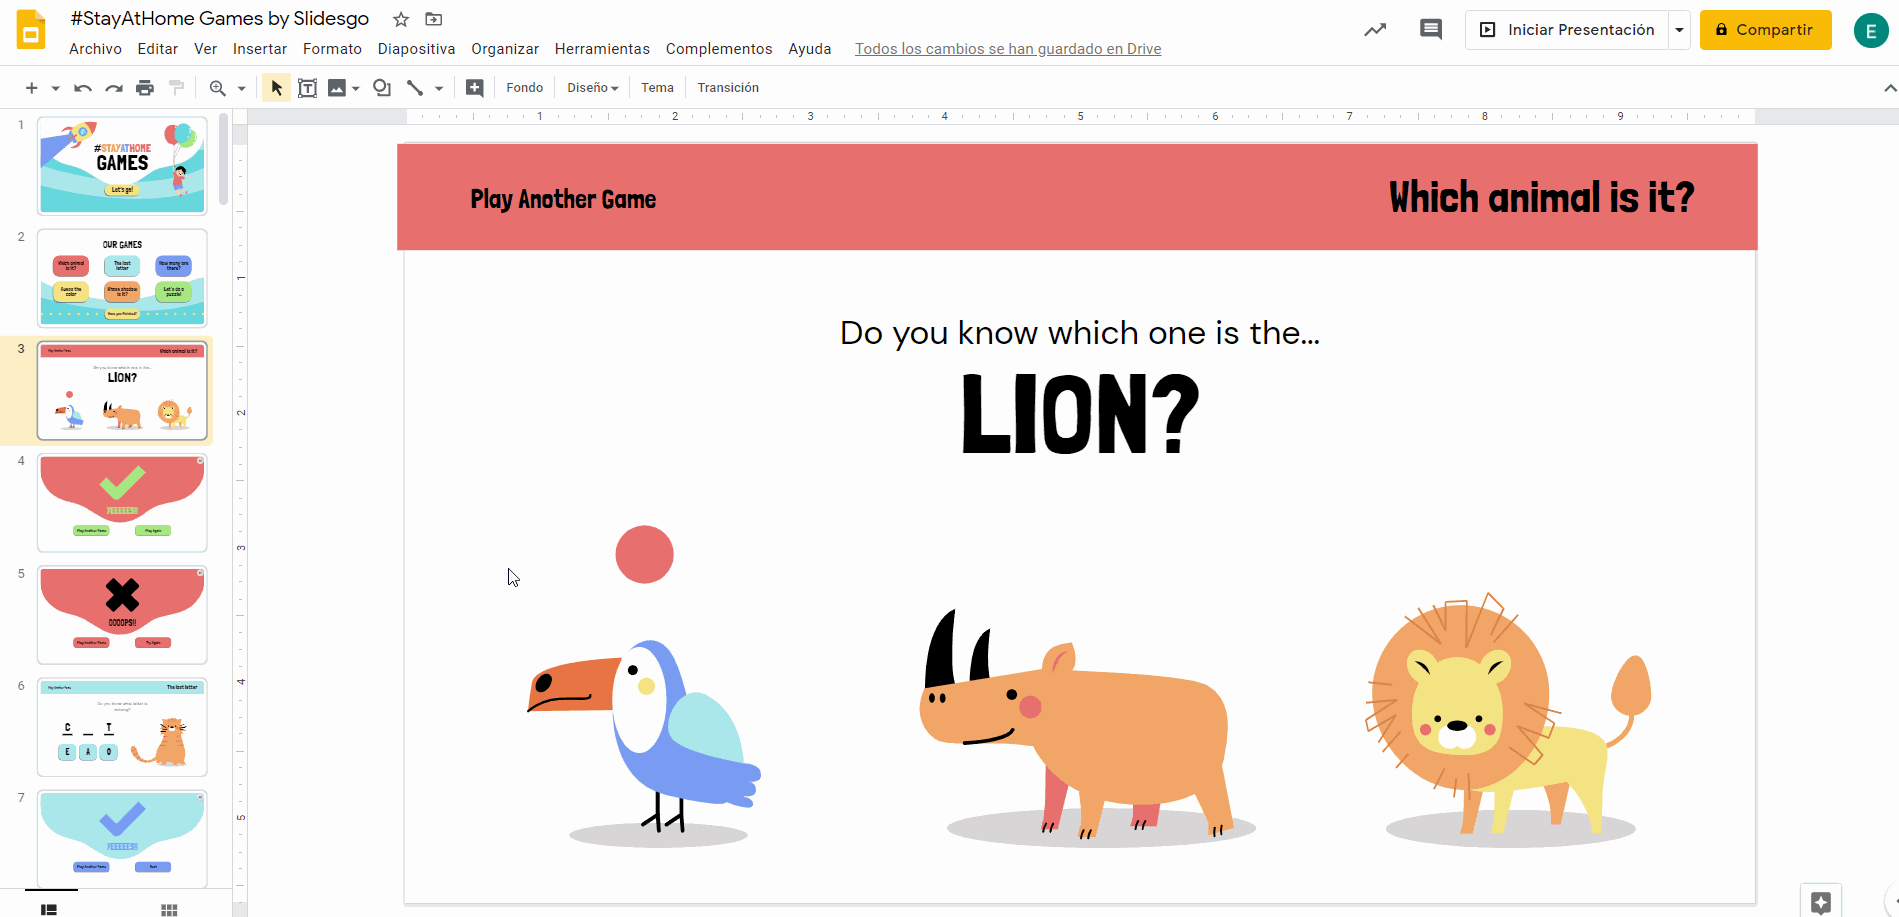Click the print icon
The width and height of the screenshot is (1899, 917).
pos(145,88)
